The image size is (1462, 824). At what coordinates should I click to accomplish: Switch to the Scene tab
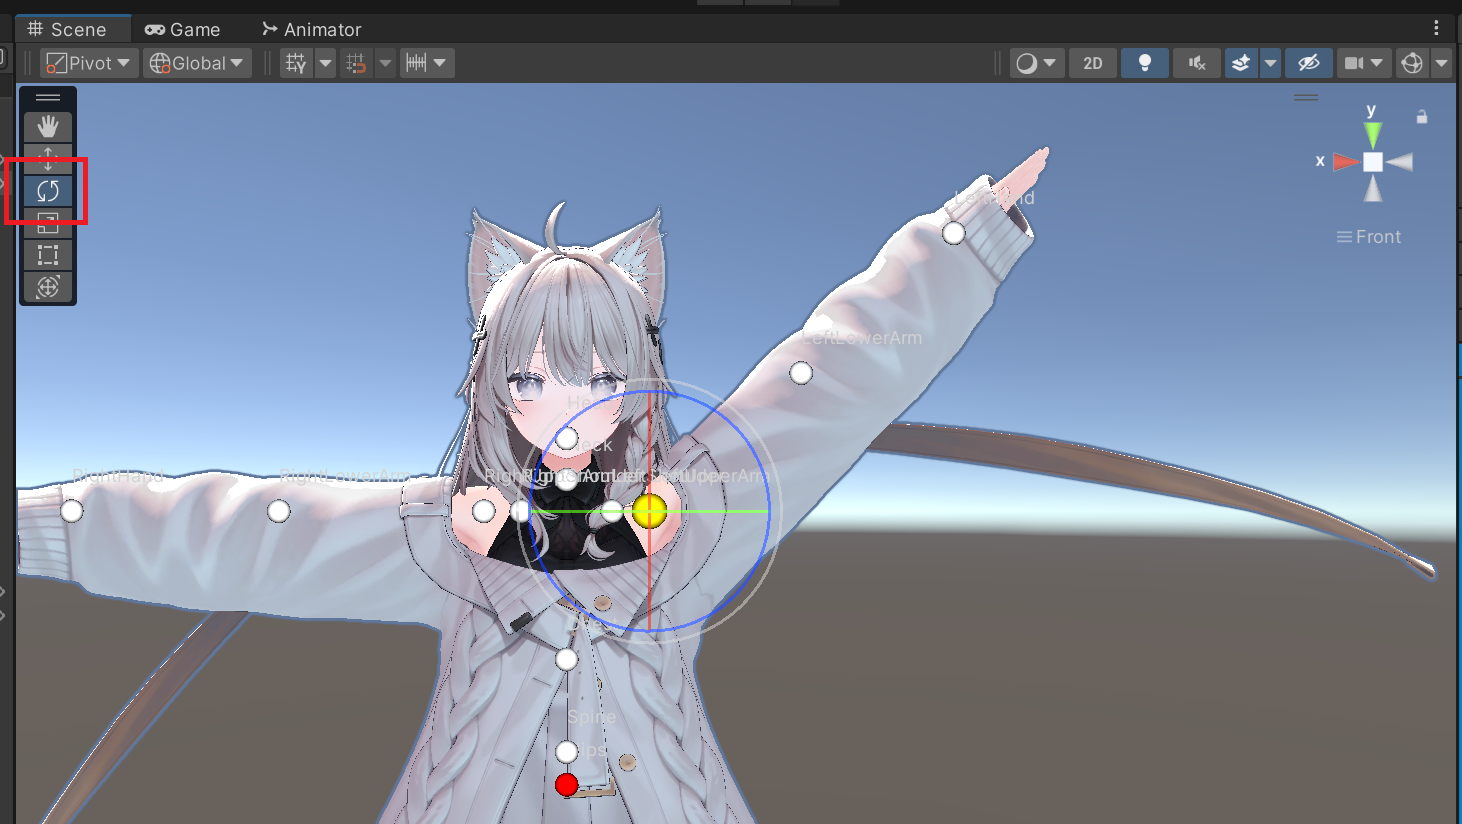pyautogui.click(x=67, y=29)
